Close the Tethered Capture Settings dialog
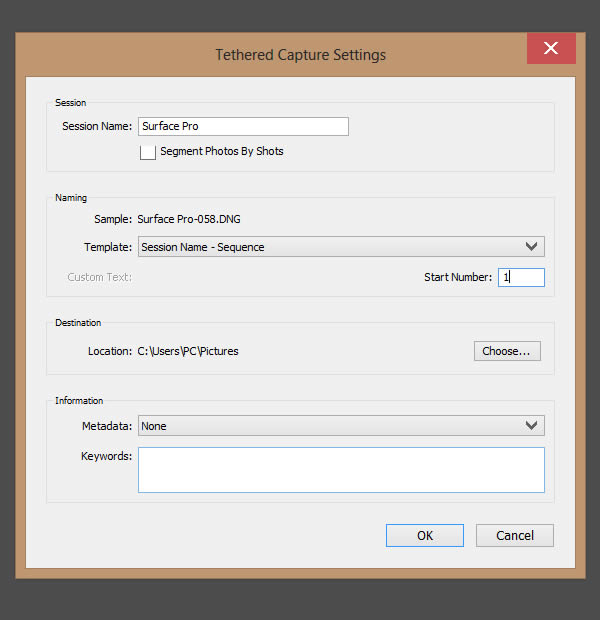 (x=551, y=48)
